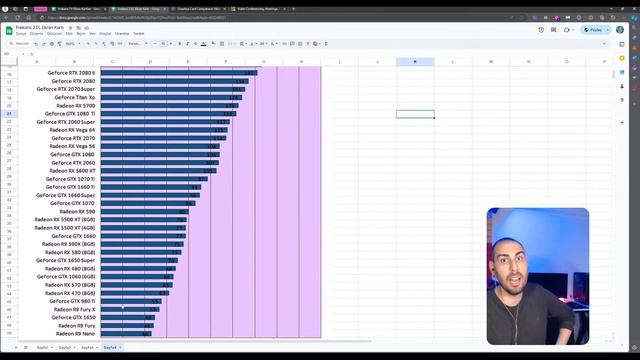Viewport: 640px width, 360px height.
Task: Open the Veri menu
Action: coord(93,34)
